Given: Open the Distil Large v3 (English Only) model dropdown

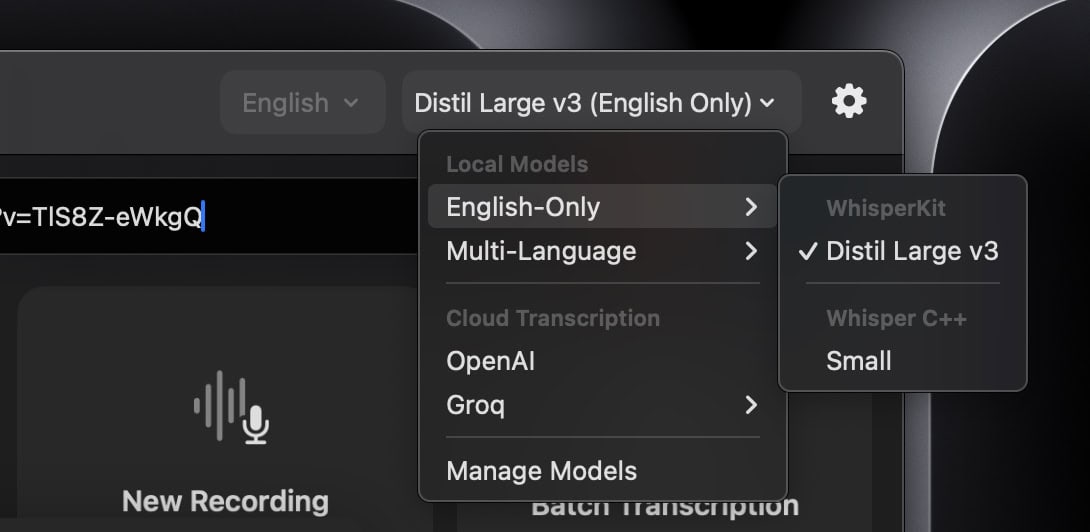Looking at the screenshot, I should (594, 103).
